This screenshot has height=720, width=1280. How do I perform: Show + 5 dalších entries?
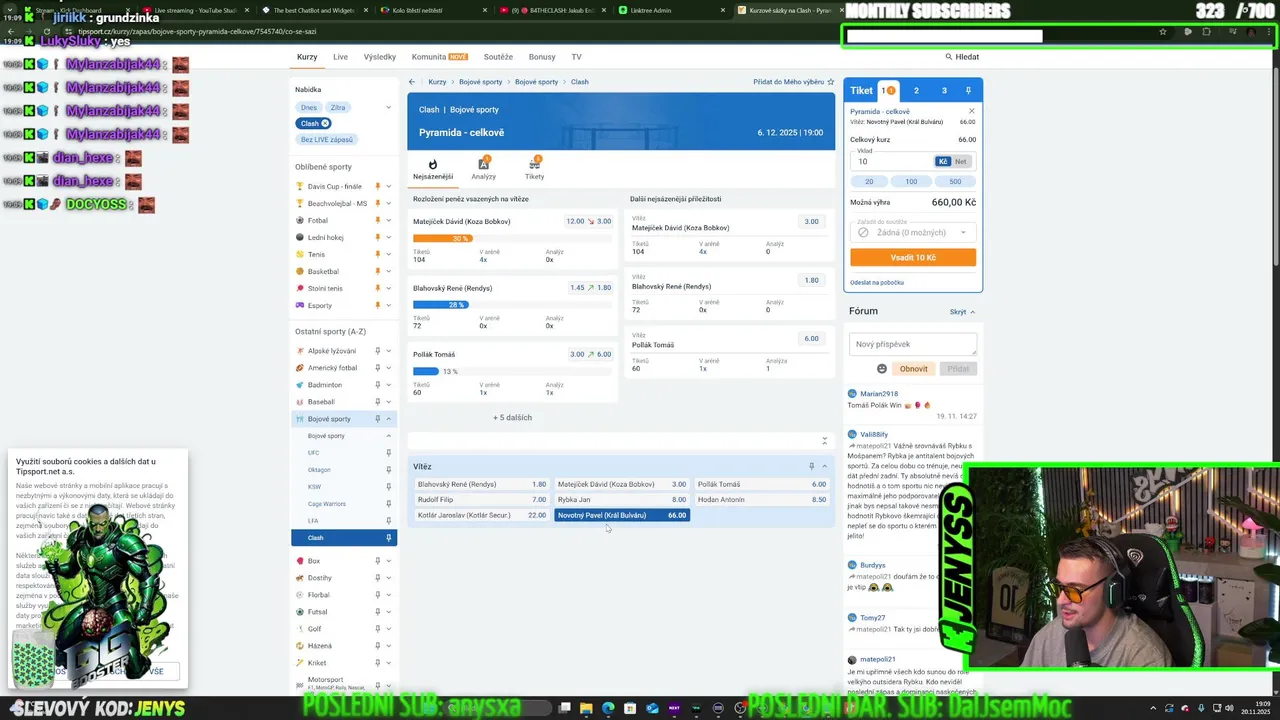click(x=512, y=418)
